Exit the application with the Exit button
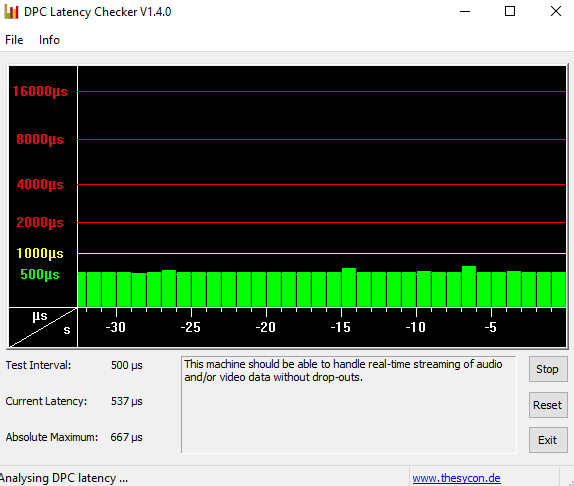Screen dimensions: 574x486 pos(548,440)
